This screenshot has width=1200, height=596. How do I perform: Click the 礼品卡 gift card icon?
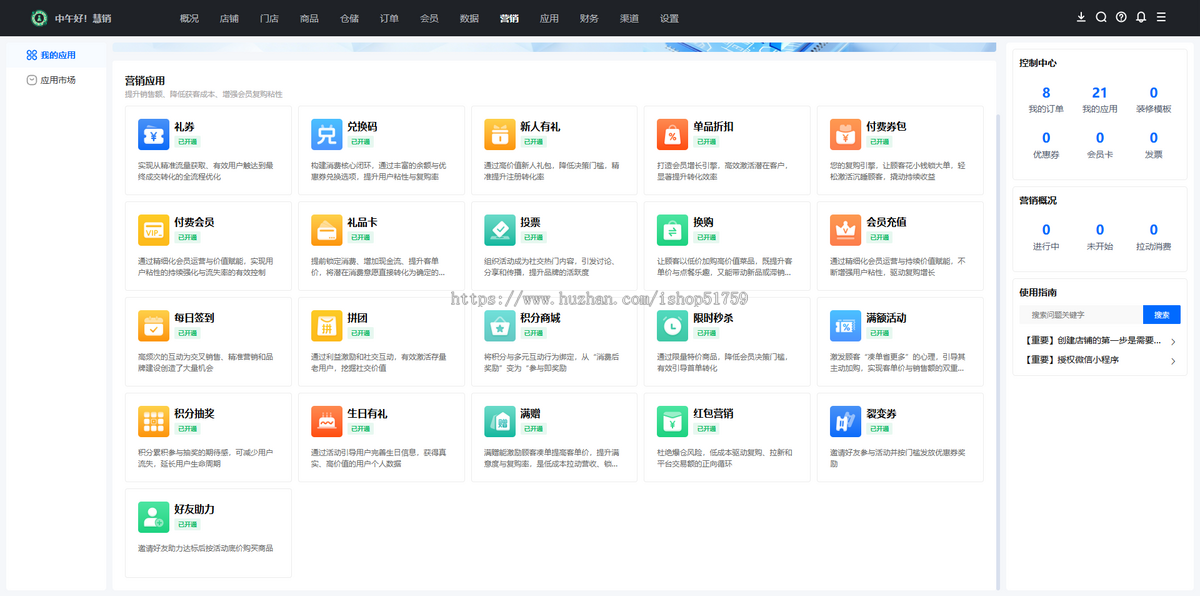[x=327, y=229]
